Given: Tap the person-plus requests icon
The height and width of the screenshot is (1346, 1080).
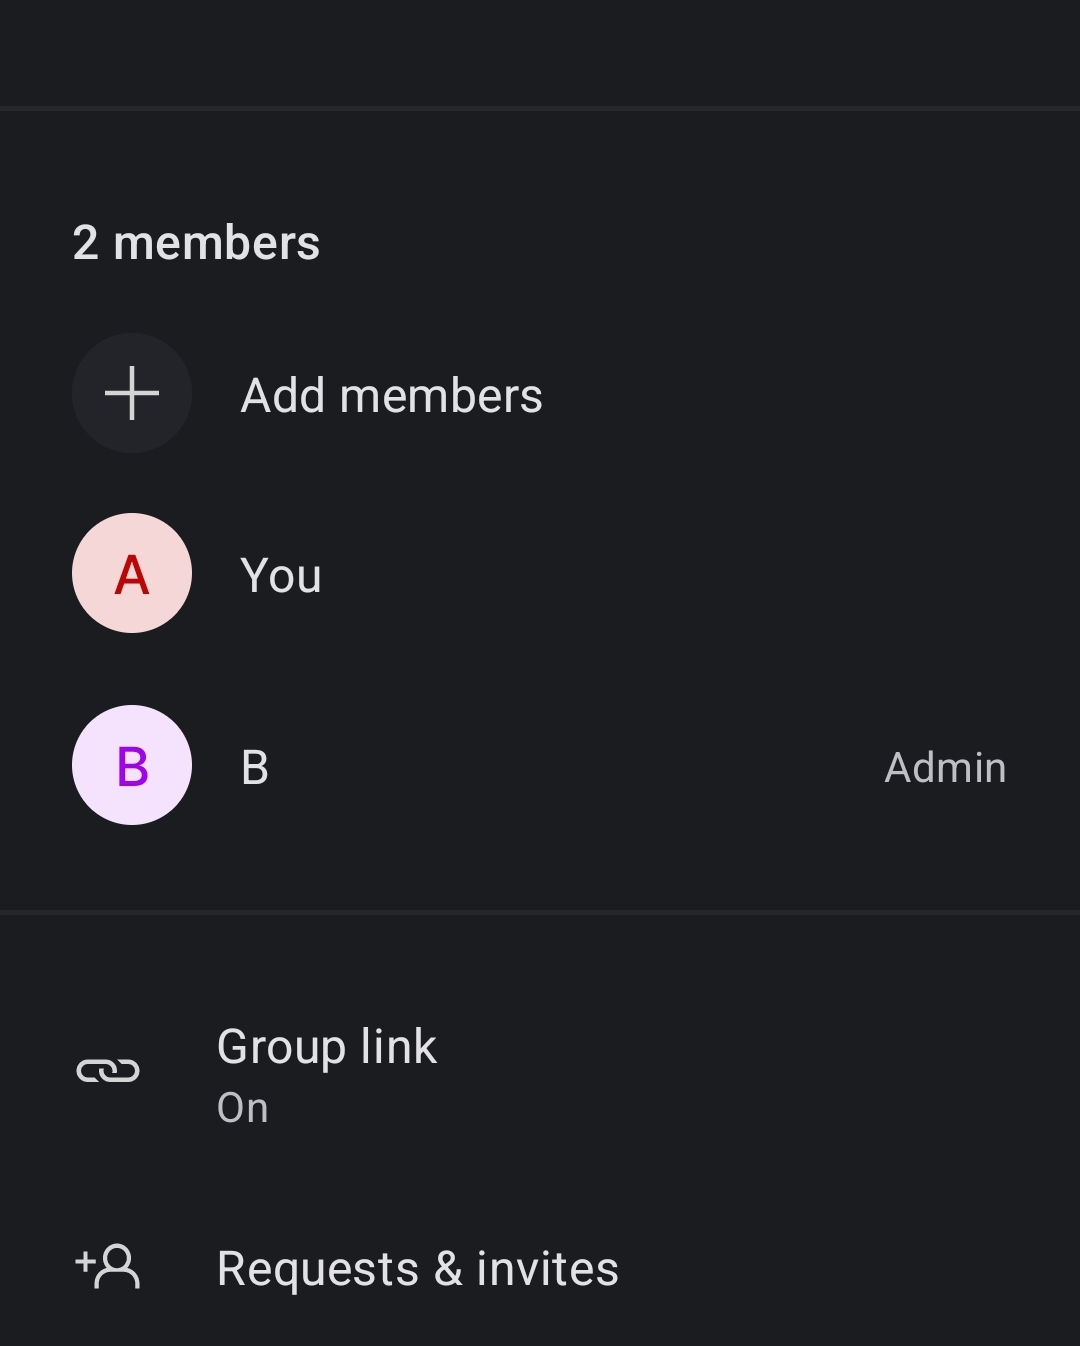Looking at the screenshot, I should coord(108,1267).
